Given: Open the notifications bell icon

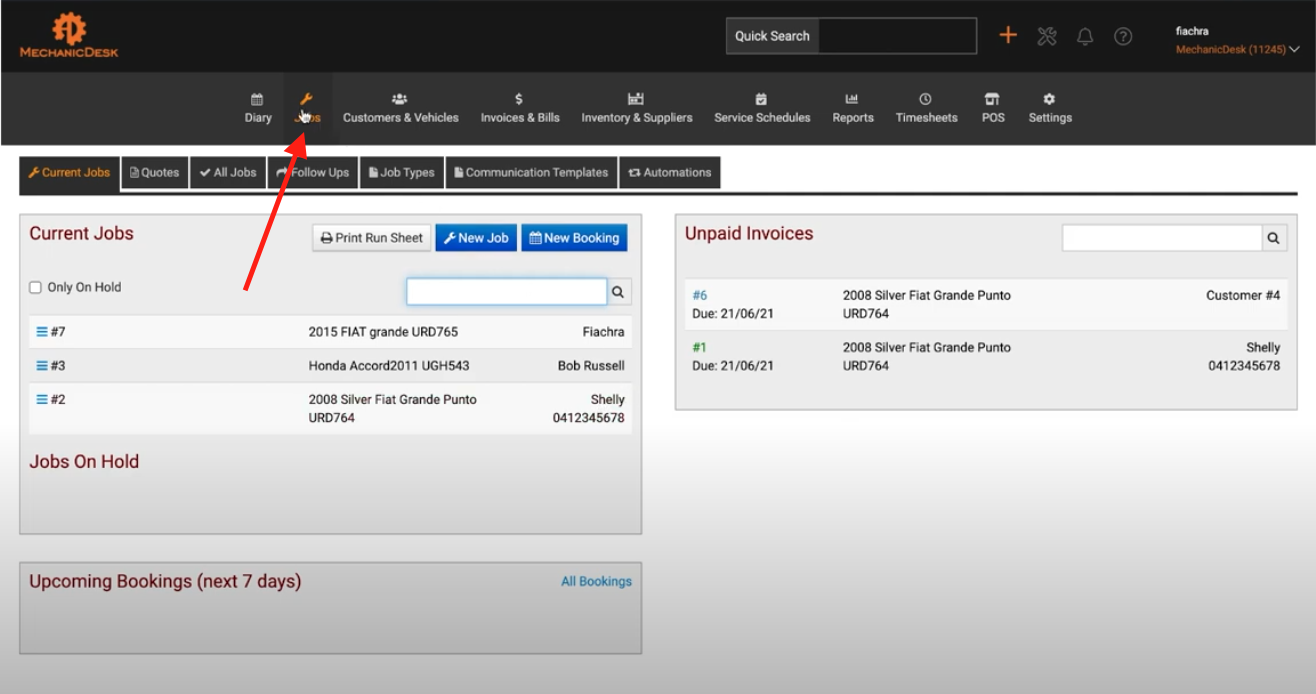Looking at the screenshot, I should coord(1085,36).
